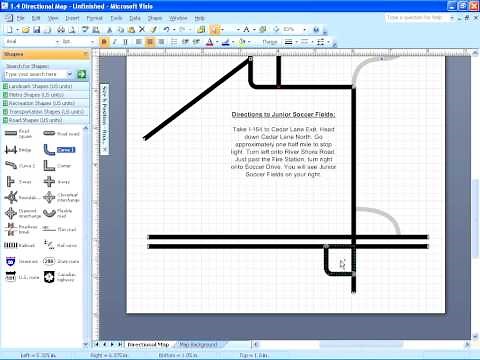Switch to the Map Background page tab
480x360 pixels.
199,344
